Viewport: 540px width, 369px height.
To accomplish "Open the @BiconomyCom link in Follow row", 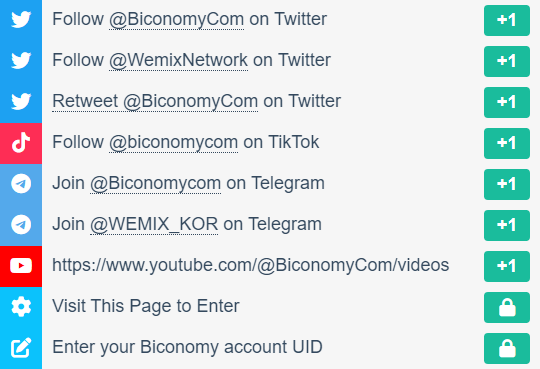I will tap(176, 19).
